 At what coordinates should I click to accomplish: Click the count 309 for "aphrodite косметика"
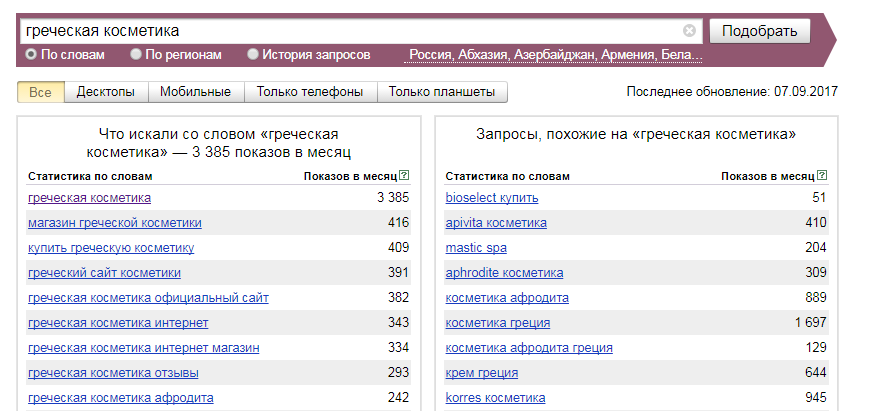pyautogui.click(x=816, y=272)
